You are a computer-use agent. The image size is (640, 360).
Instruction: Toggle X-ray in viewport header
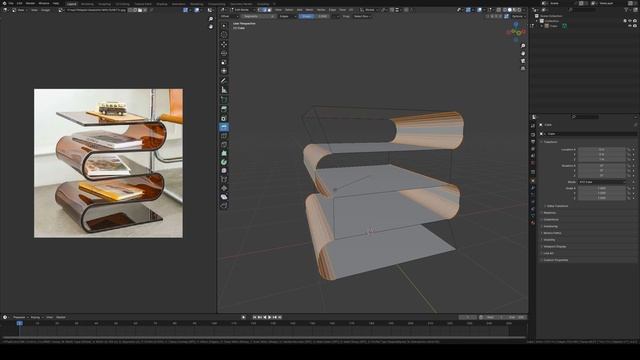[499, 10]
